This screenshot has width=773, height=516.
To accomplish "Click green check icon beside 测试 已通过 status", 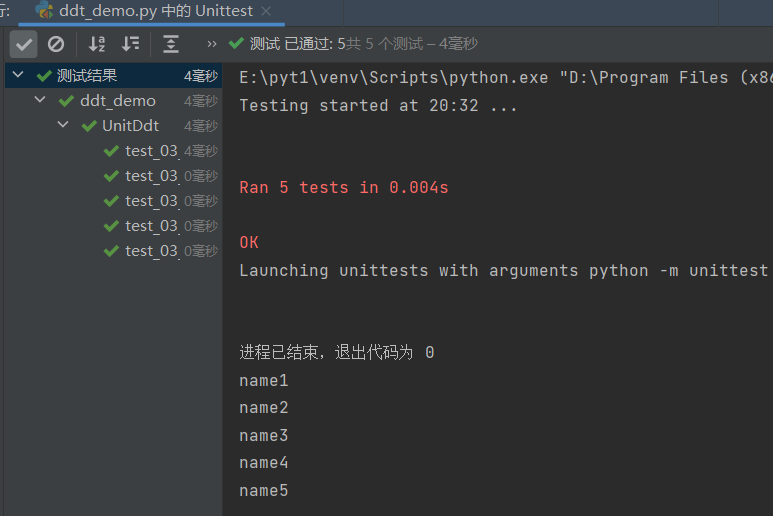I will coord(236,43).
